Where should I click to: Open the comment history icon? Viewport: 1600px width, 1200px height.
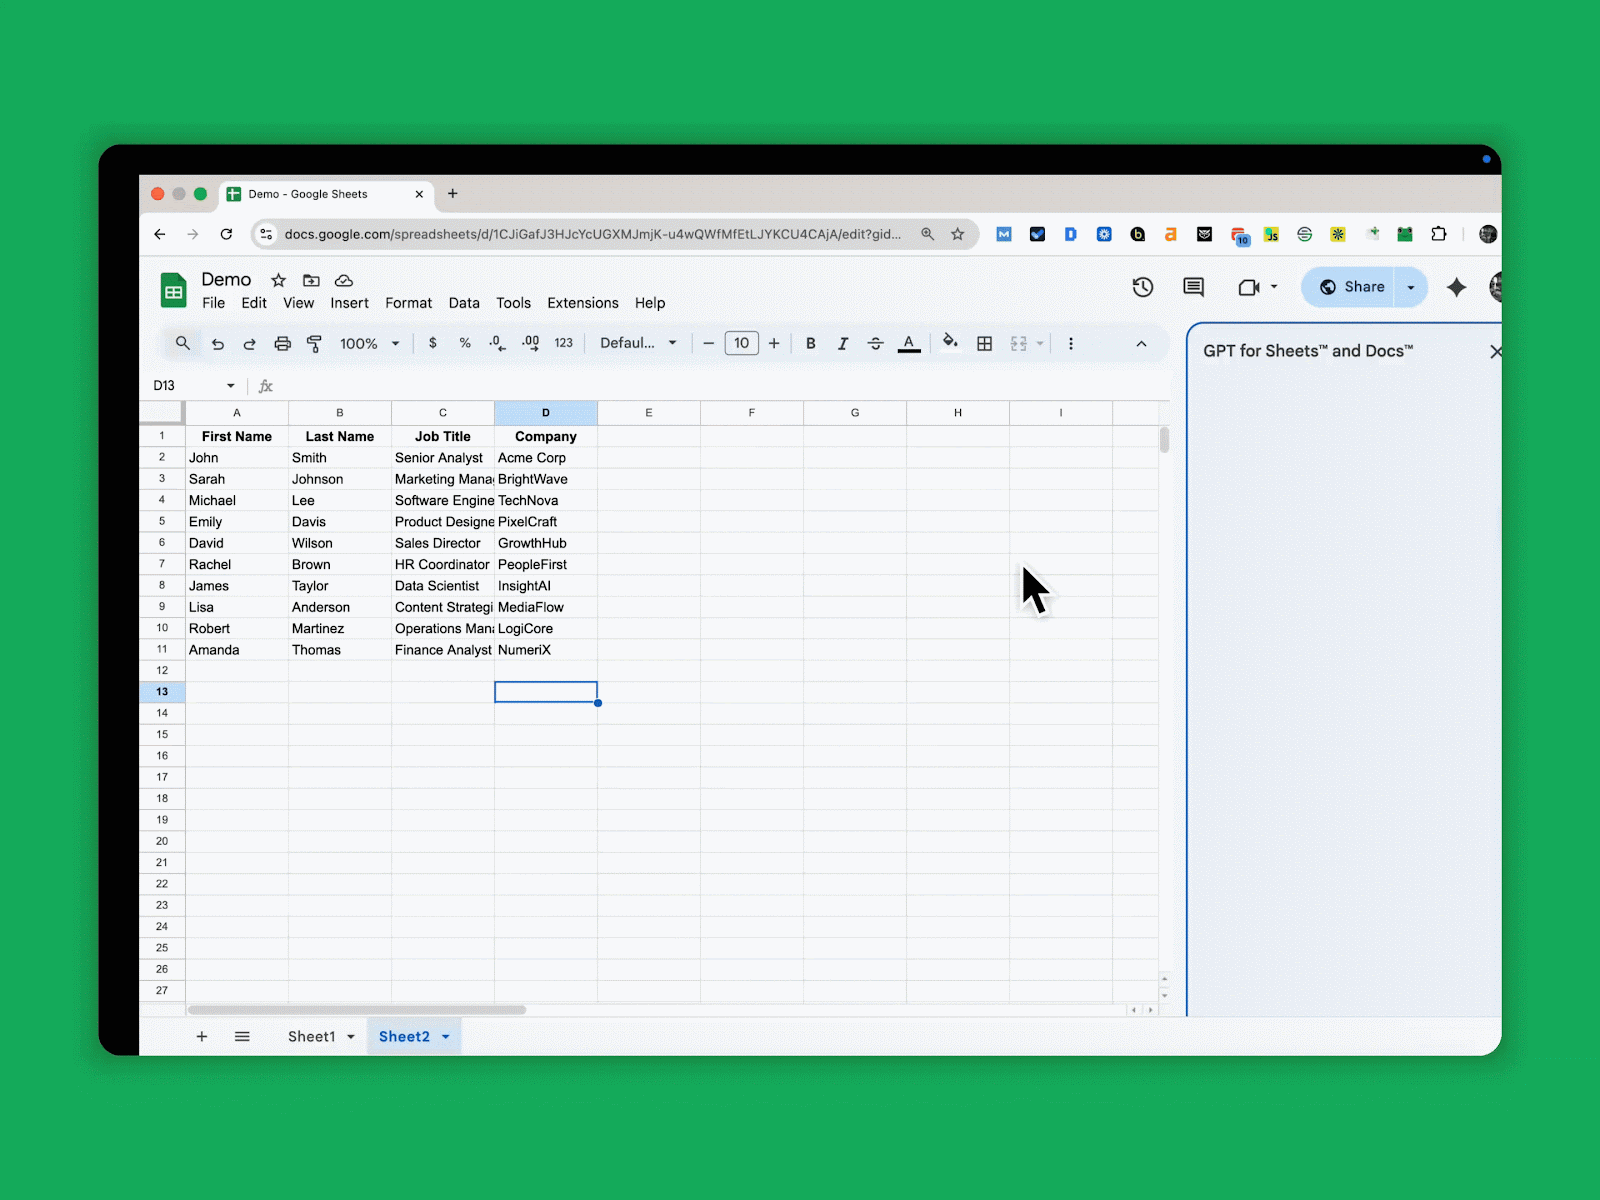[x=1192, y=287]
